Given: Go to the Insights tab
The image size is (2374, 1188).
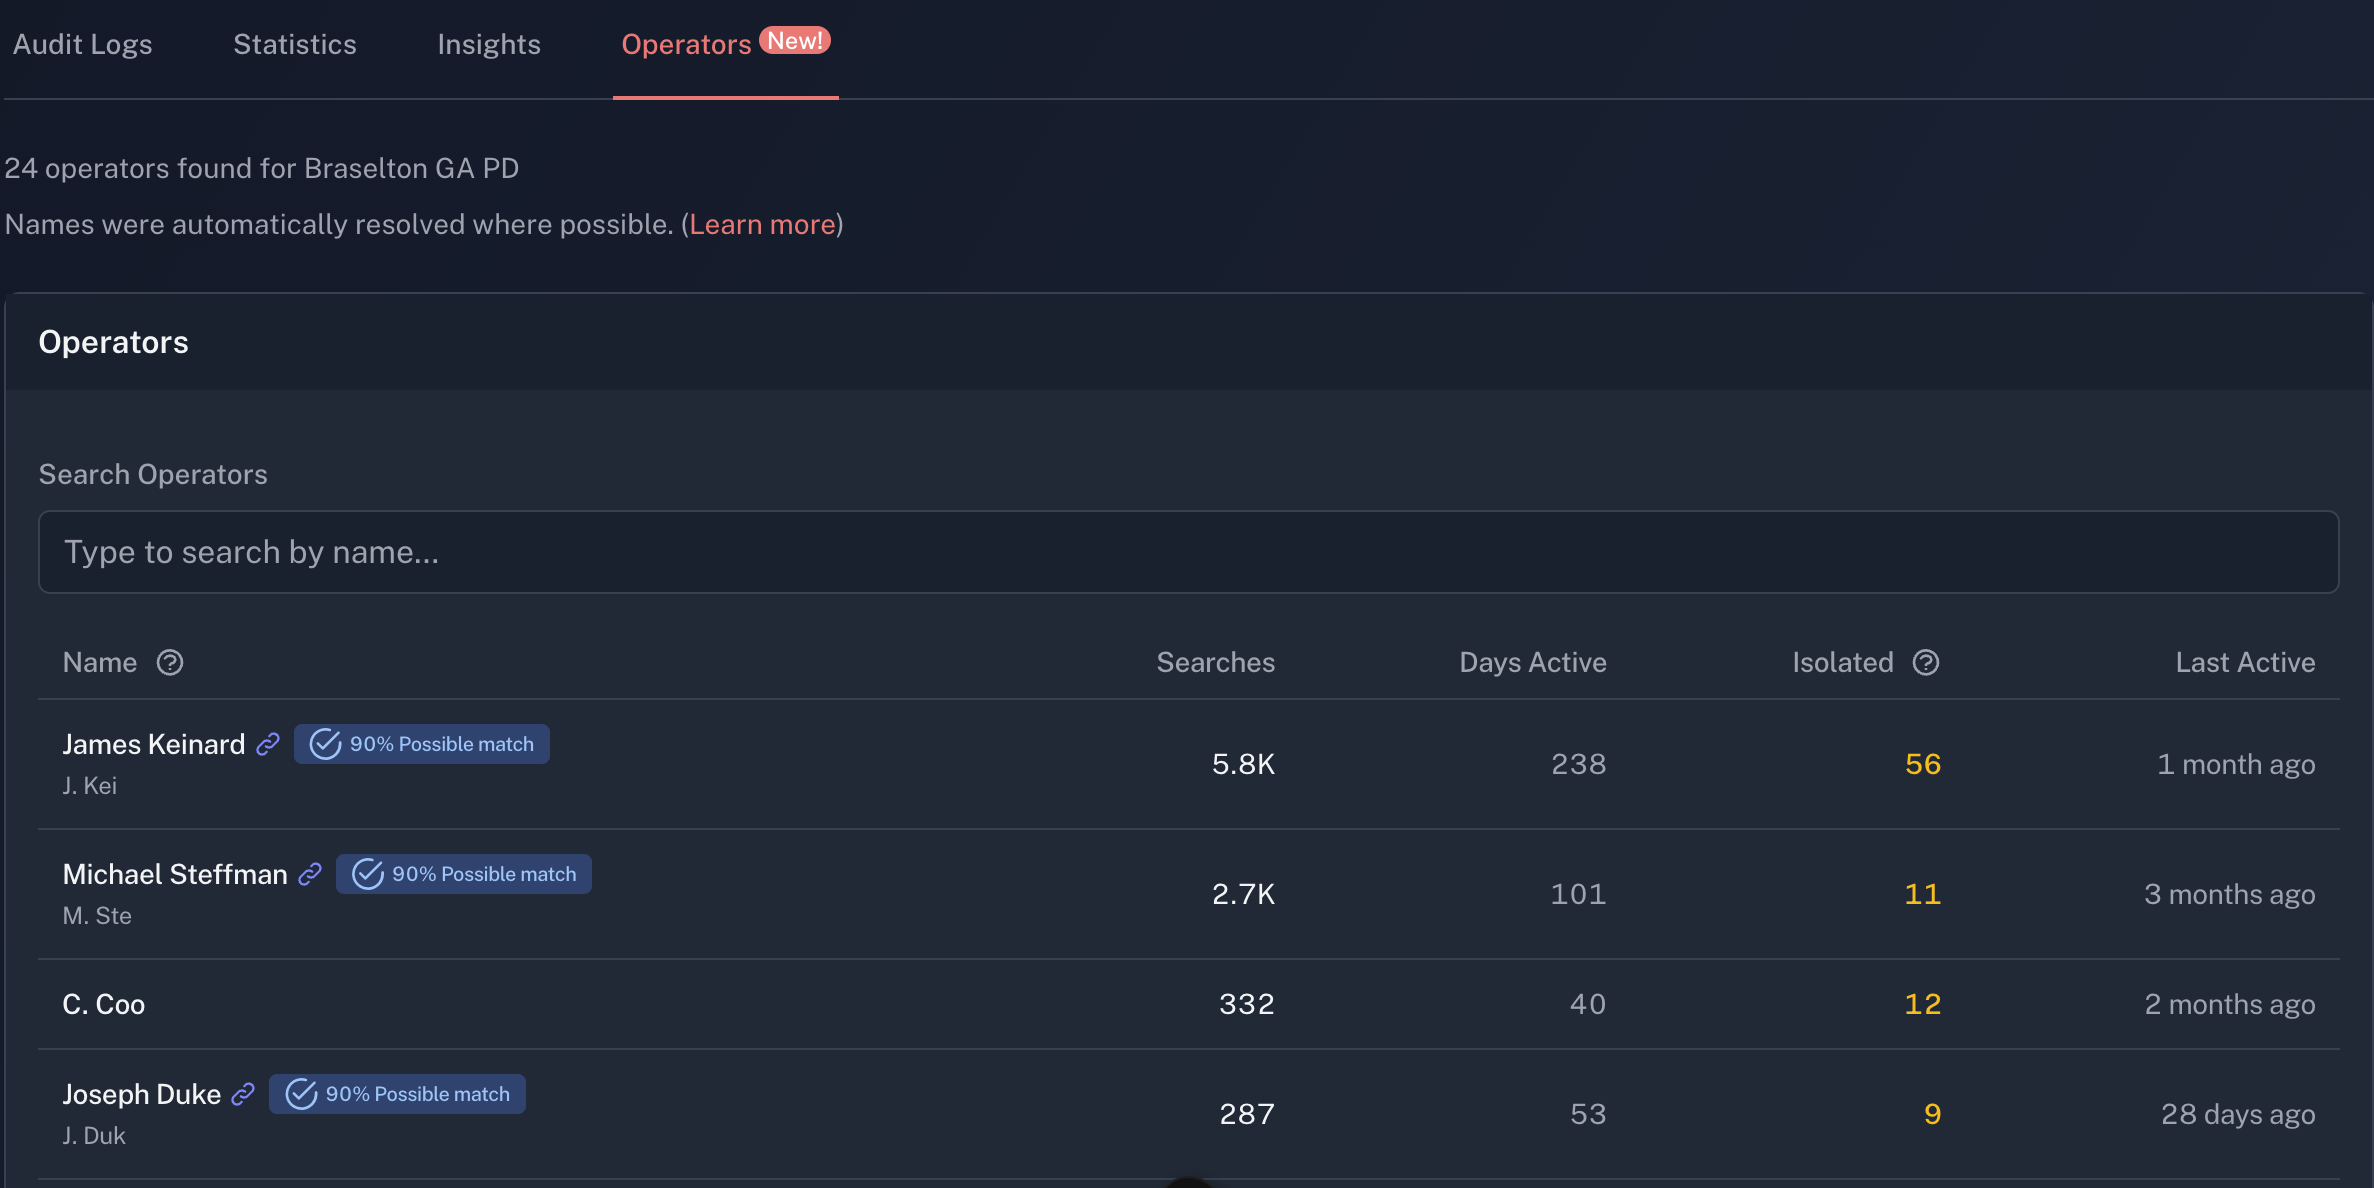Looking at the screenshot, I should click(x=489, y=44).
